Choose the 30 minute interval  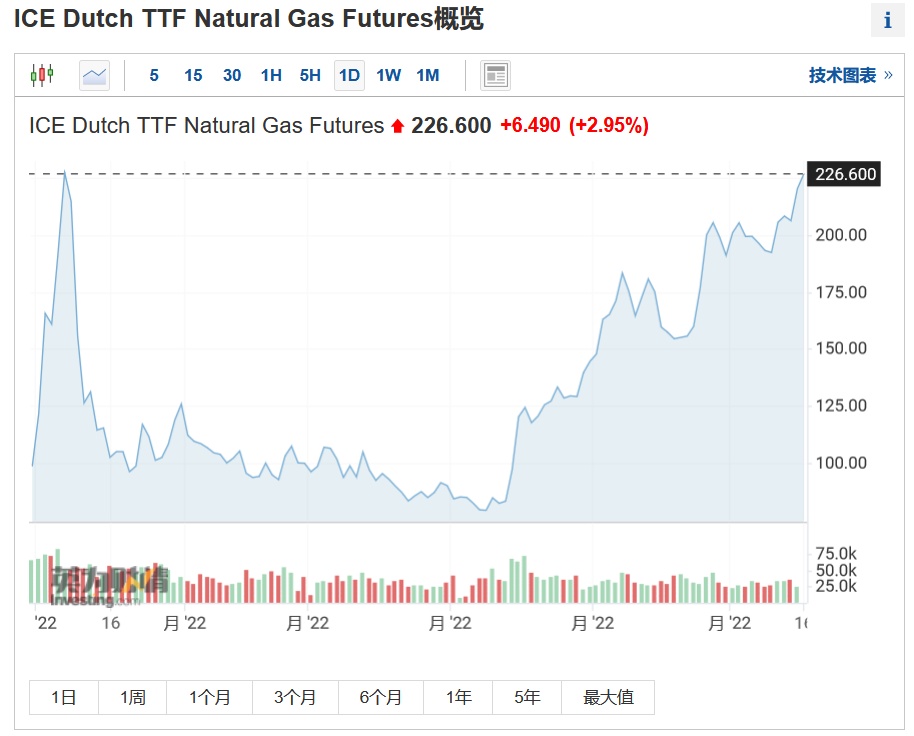(232, 75)
